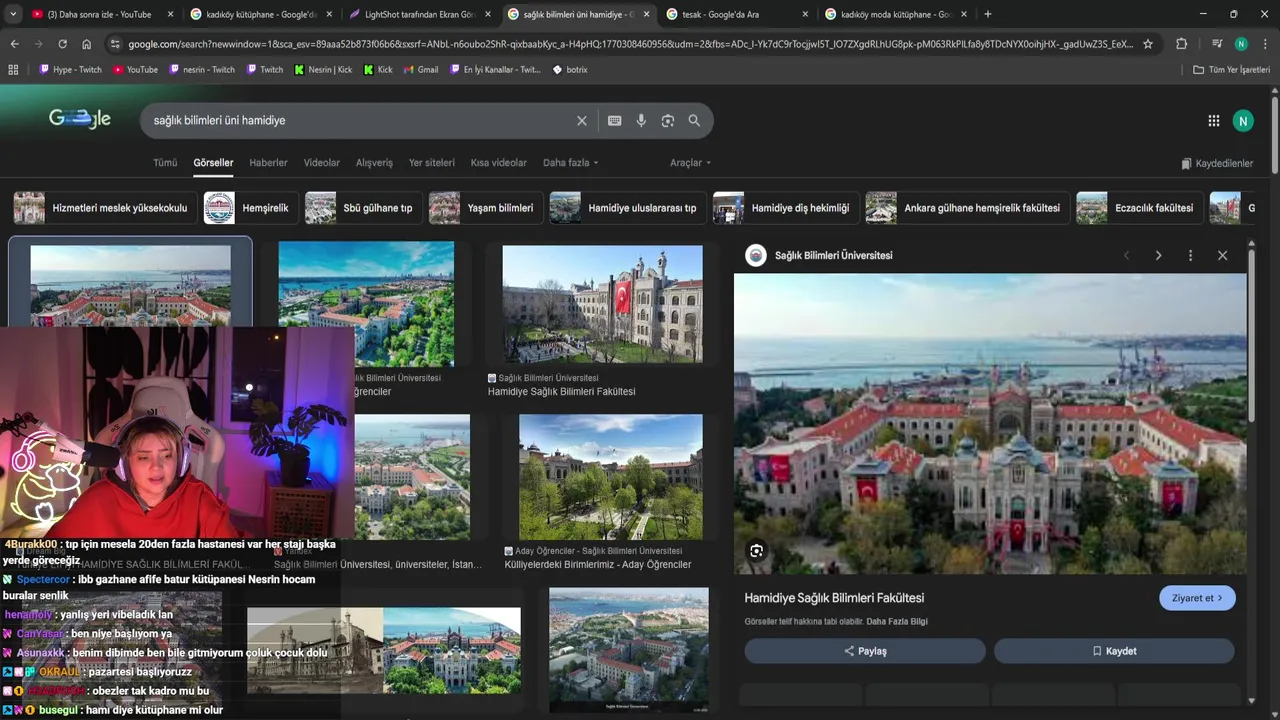Select the Hamidiye uluslararası tıp chip
The height and width of the screenshot is (720, 1280).
coord(627,208)
